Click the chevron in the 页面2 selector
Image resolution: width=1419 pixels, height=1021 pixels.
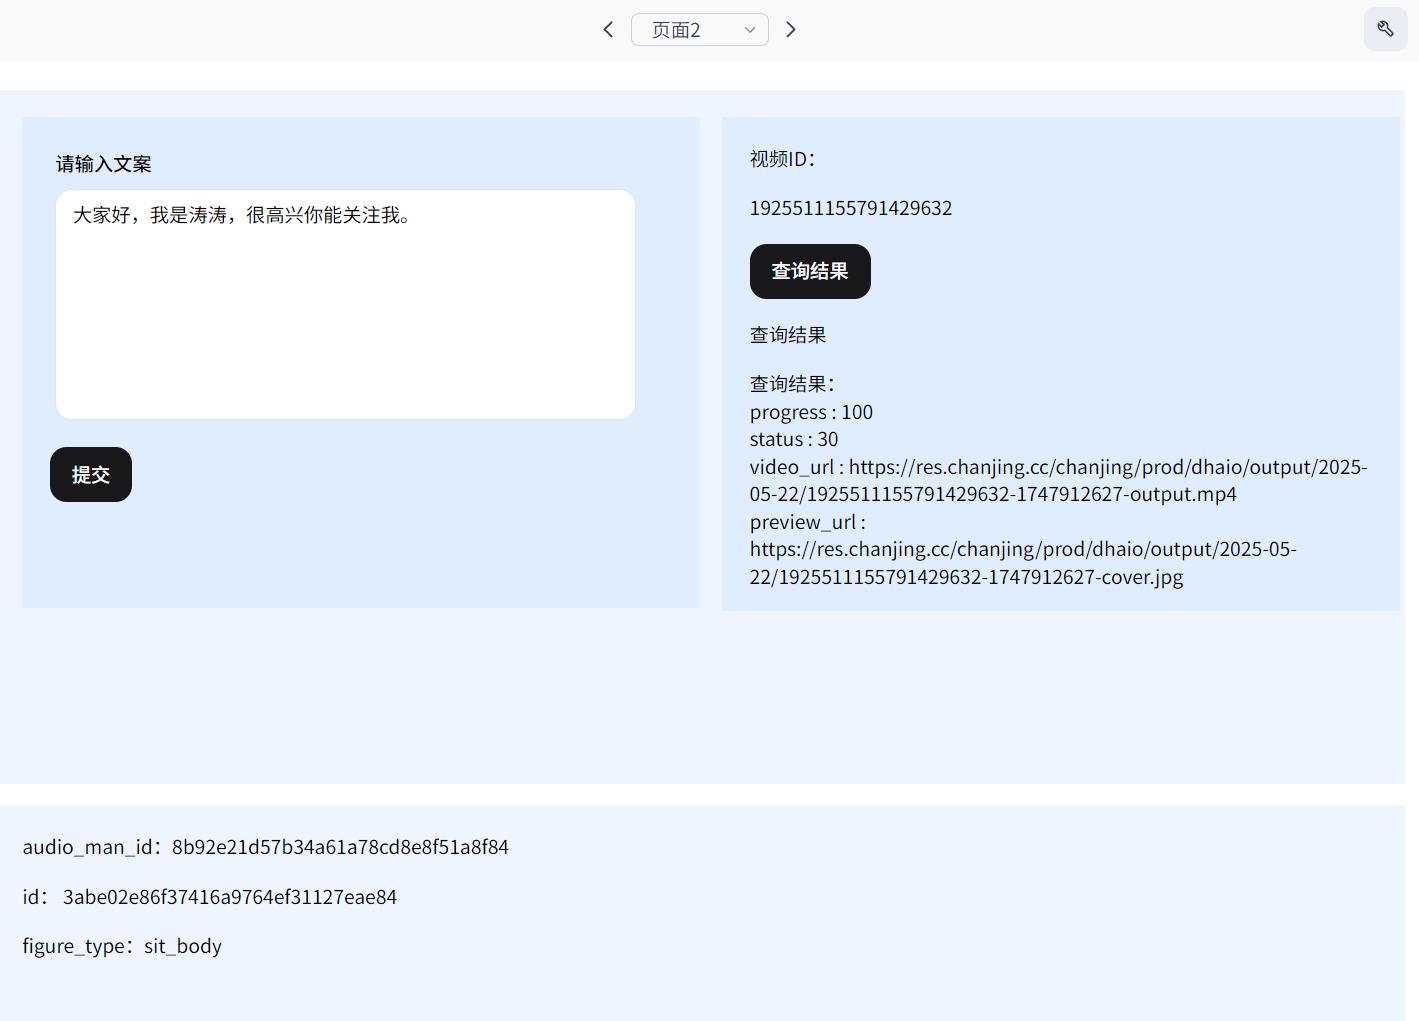pyautogui.click(x=750, y=30)
